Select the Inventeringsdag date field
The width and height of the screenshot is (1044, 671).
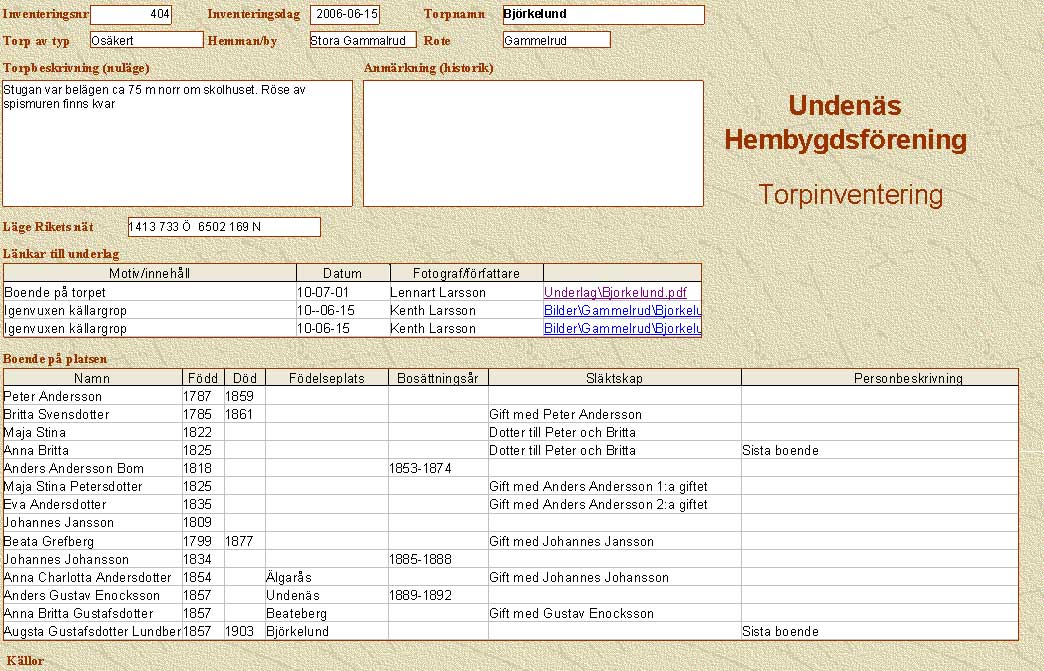tap(345, 15)
